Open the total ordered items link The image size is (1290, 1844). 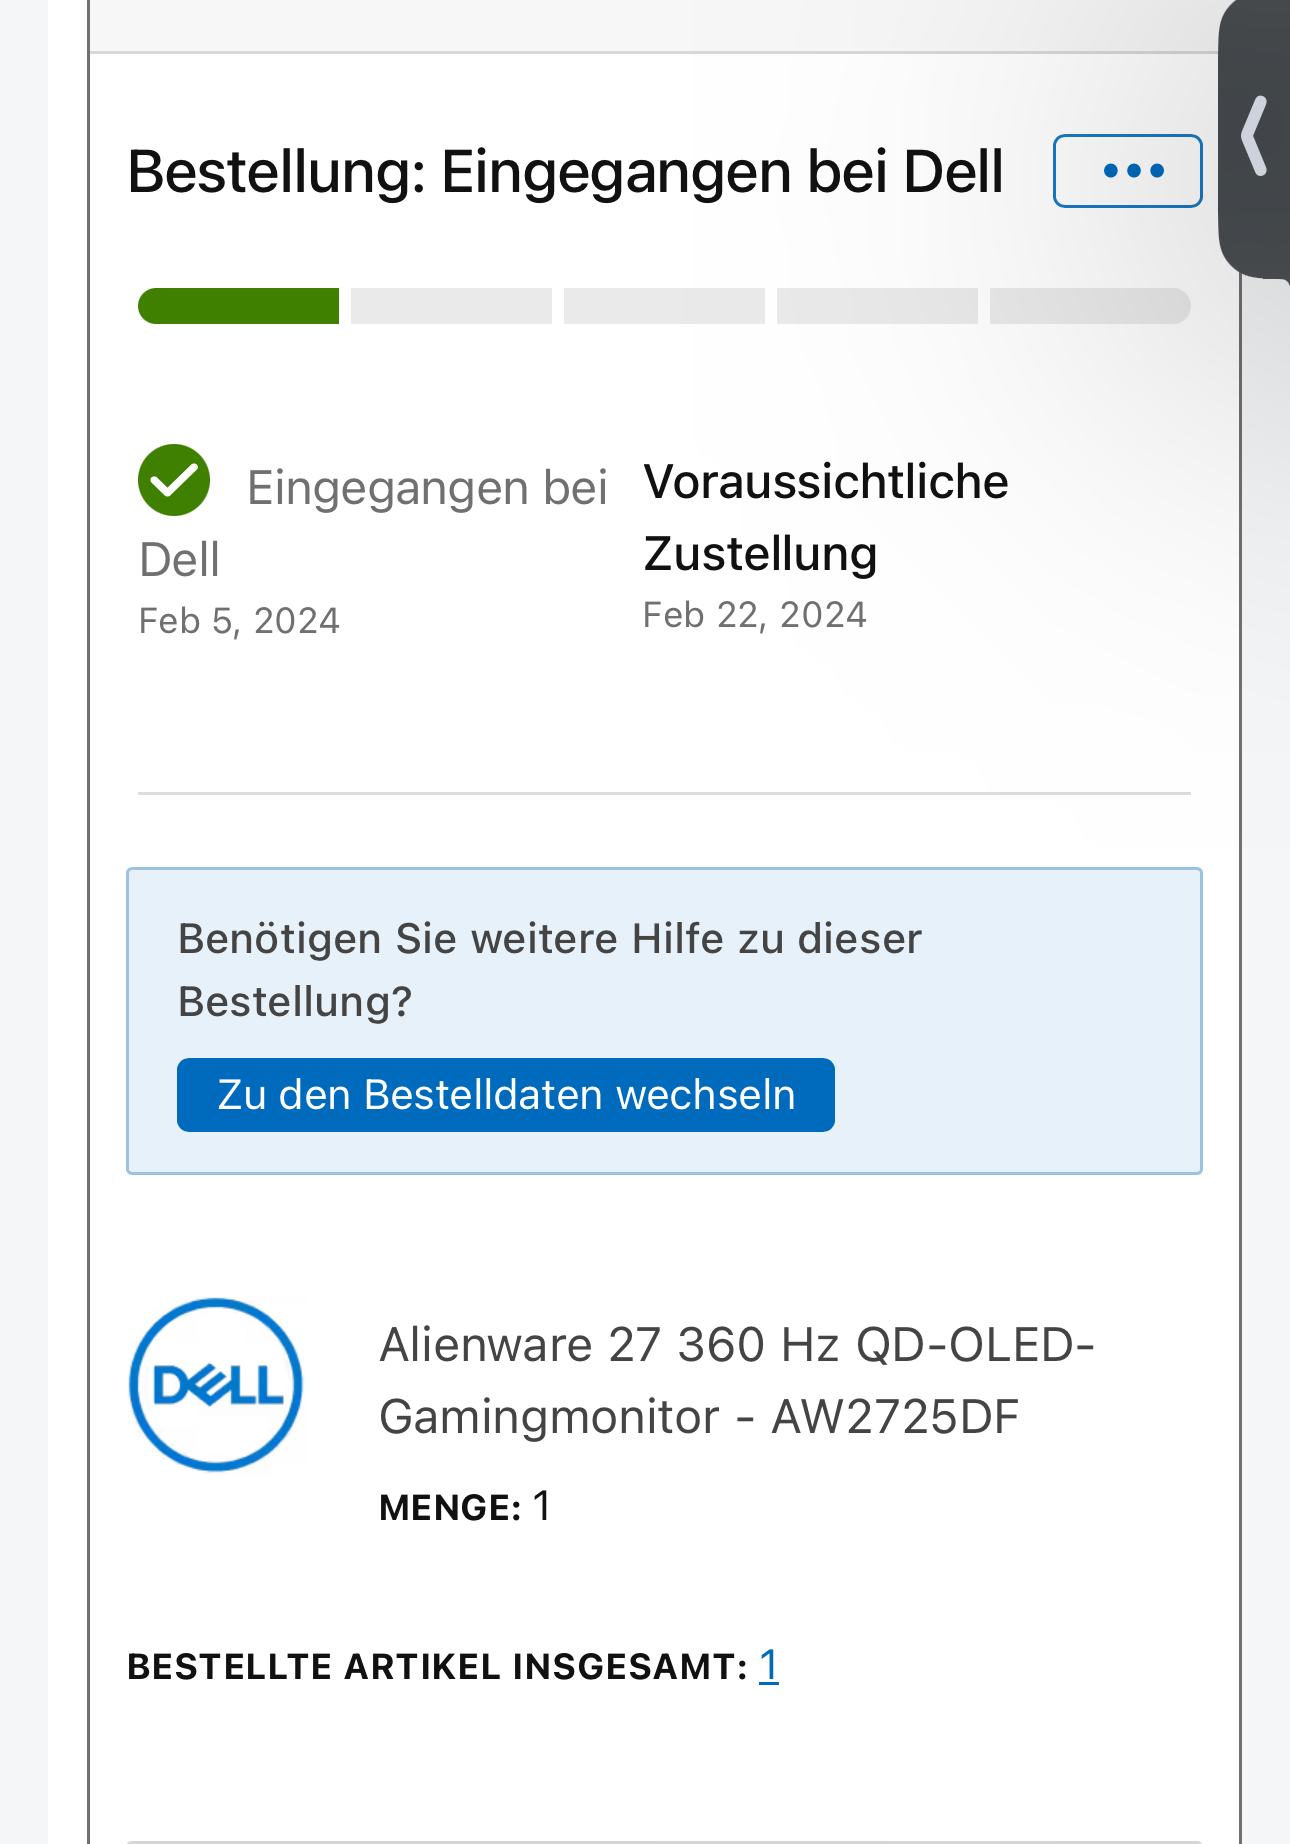click(768, 1666)
